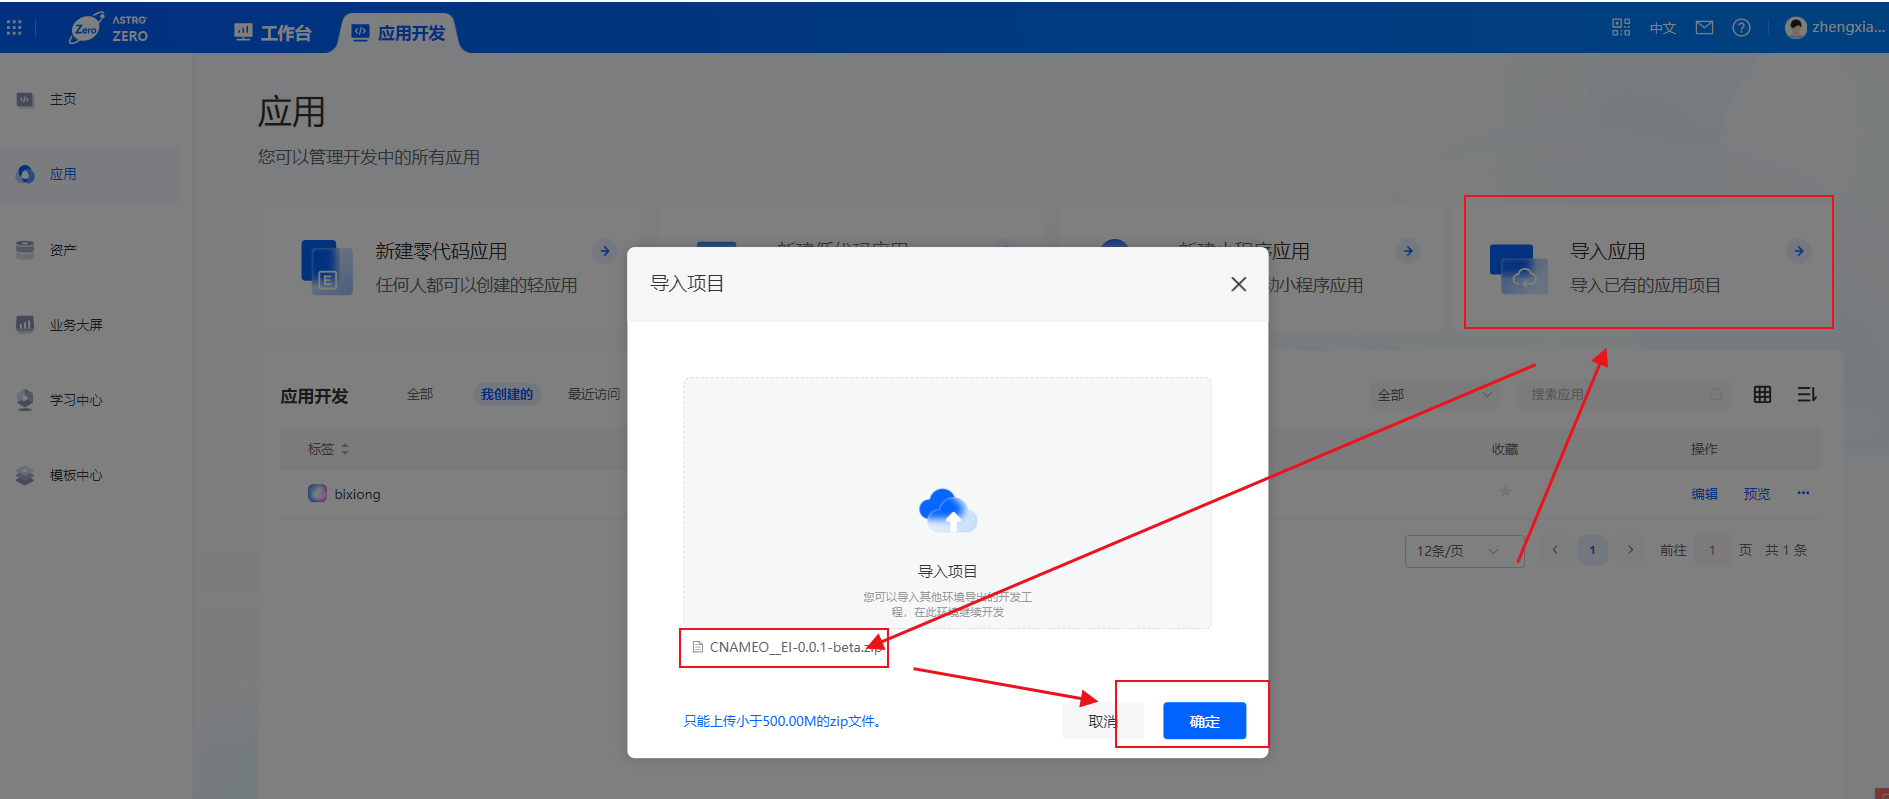Open the 全部 filter dropdown
Image resolution: width=1889 pixels, height=799 pixels.
tap(1435, 395)
